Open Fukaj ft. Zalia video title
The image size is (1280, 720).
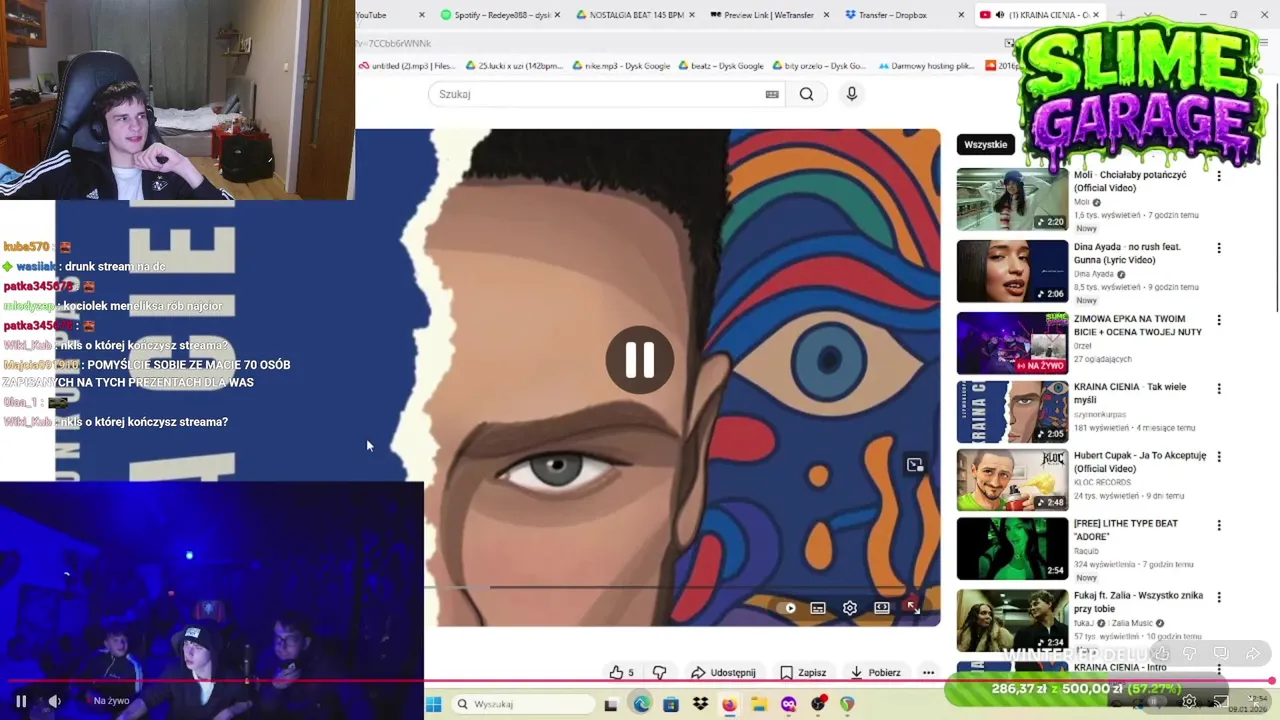pos(1138,602)
